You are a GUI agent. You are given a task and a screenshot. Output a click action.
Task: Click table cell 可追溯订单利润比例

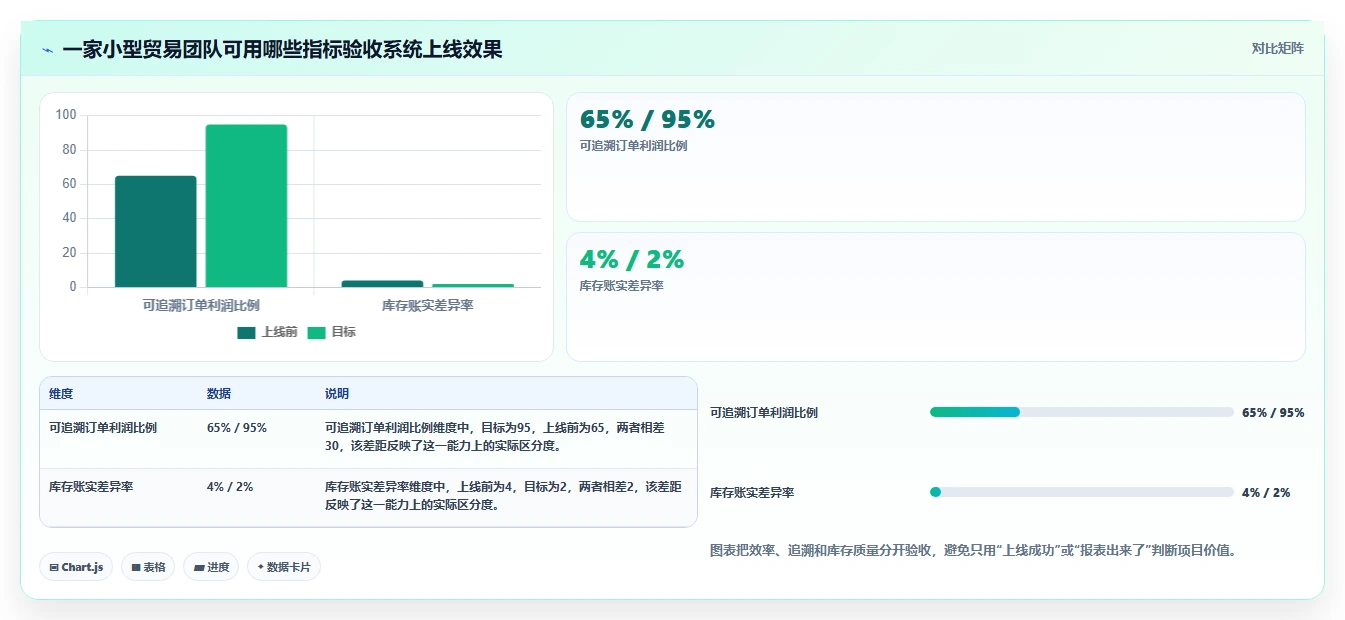[102, 427]
